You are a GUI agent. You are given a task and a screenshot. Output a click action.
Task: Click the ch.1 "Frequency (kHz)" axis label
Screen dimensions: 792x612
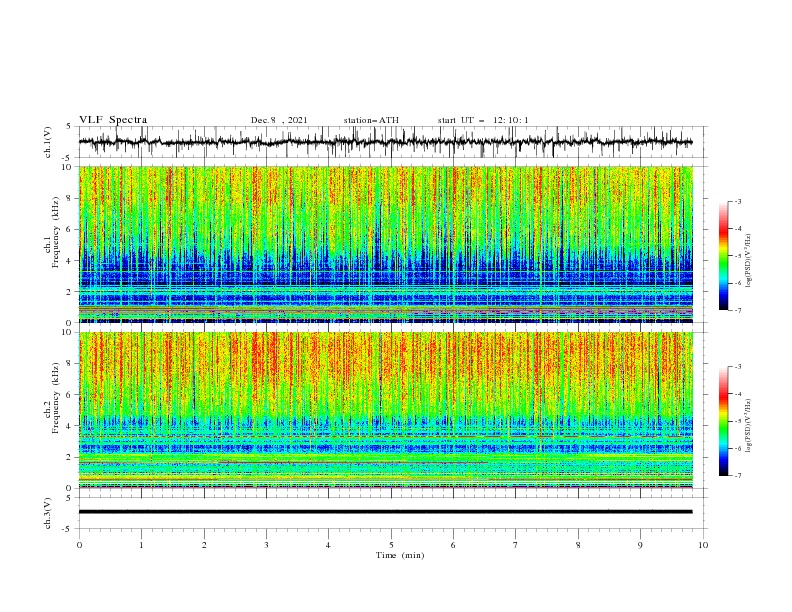pos(55,230)
